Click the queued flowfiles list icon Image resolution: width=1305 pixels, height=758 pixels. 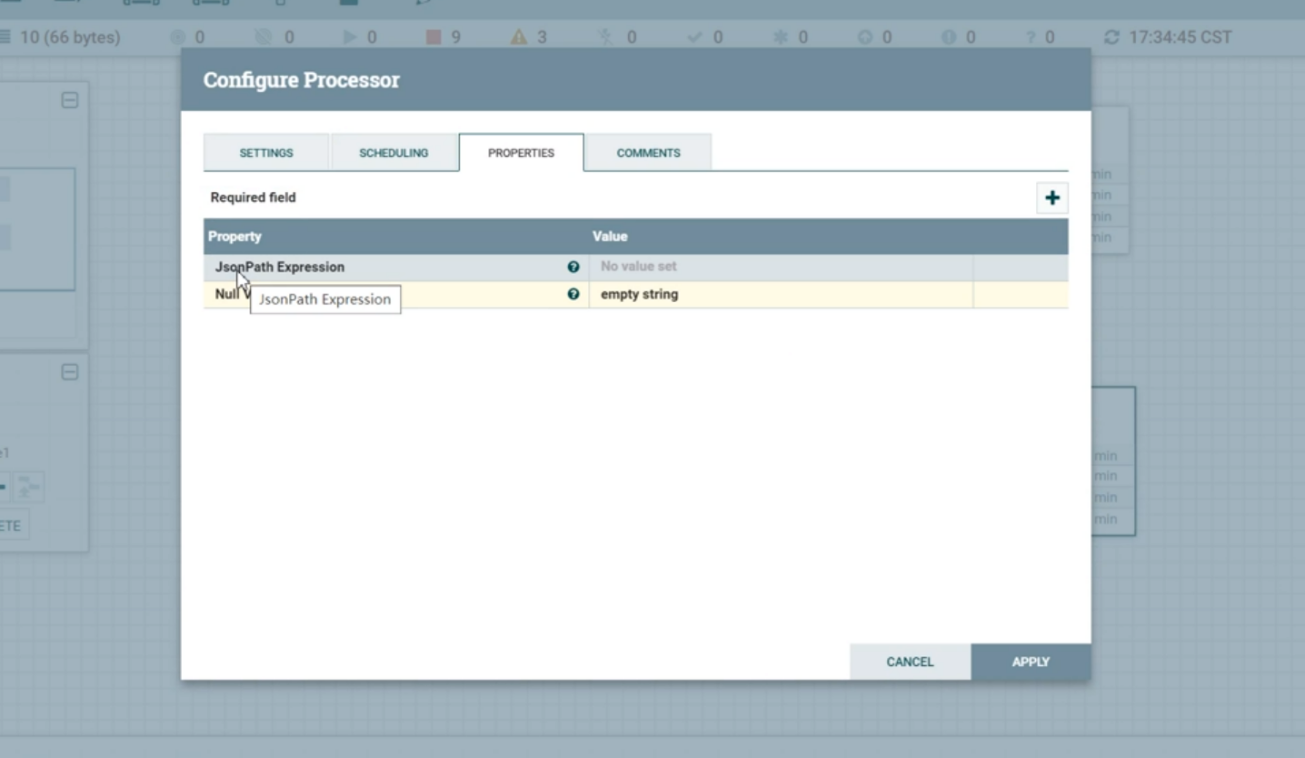[6, 37]
